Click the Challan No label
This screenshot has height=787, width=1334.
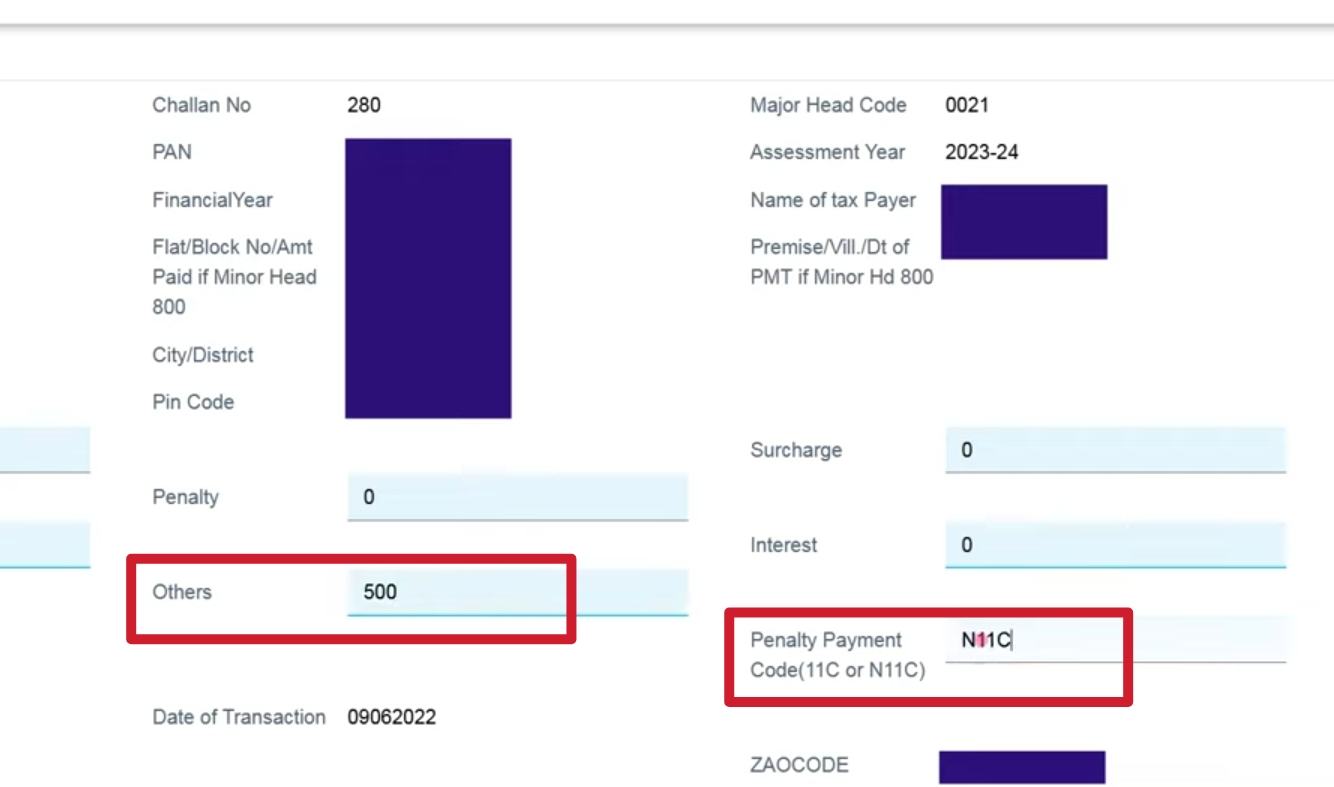(x=202, y=105)
